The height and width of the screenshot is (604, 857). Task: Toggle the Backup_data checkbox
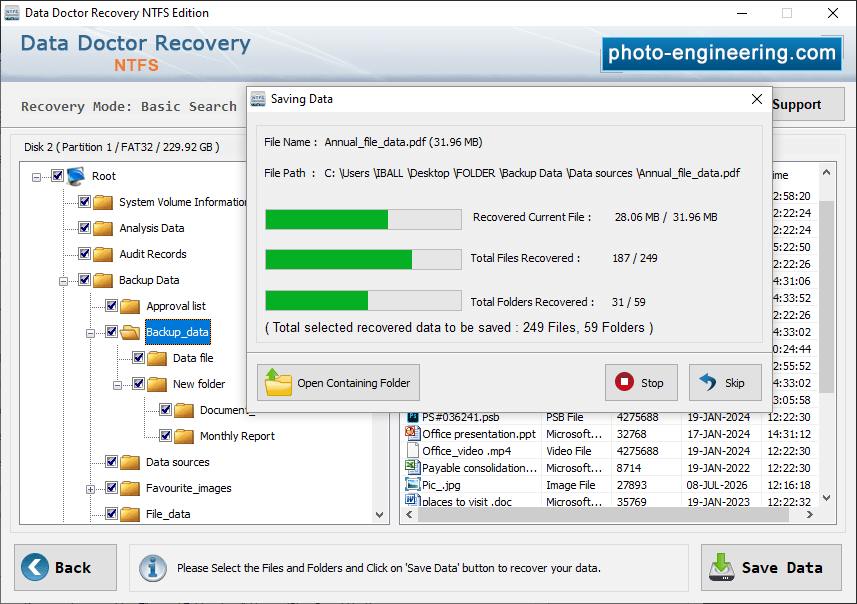[x=111, y=331]
